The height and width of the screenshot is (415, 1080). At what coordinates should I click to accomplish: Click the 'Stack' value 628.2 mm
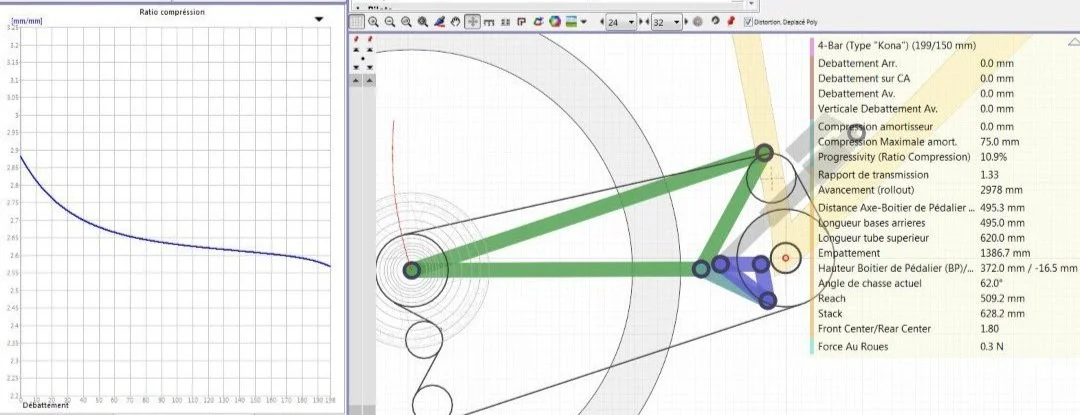pos(1002,314)
